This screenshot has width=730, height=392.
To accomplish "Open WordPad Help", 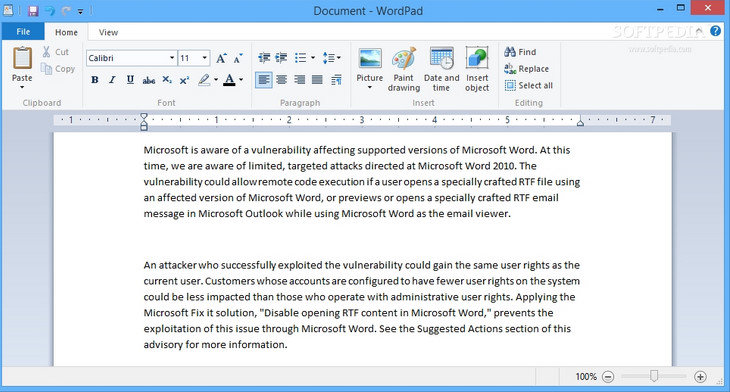I will pos(715,31).
